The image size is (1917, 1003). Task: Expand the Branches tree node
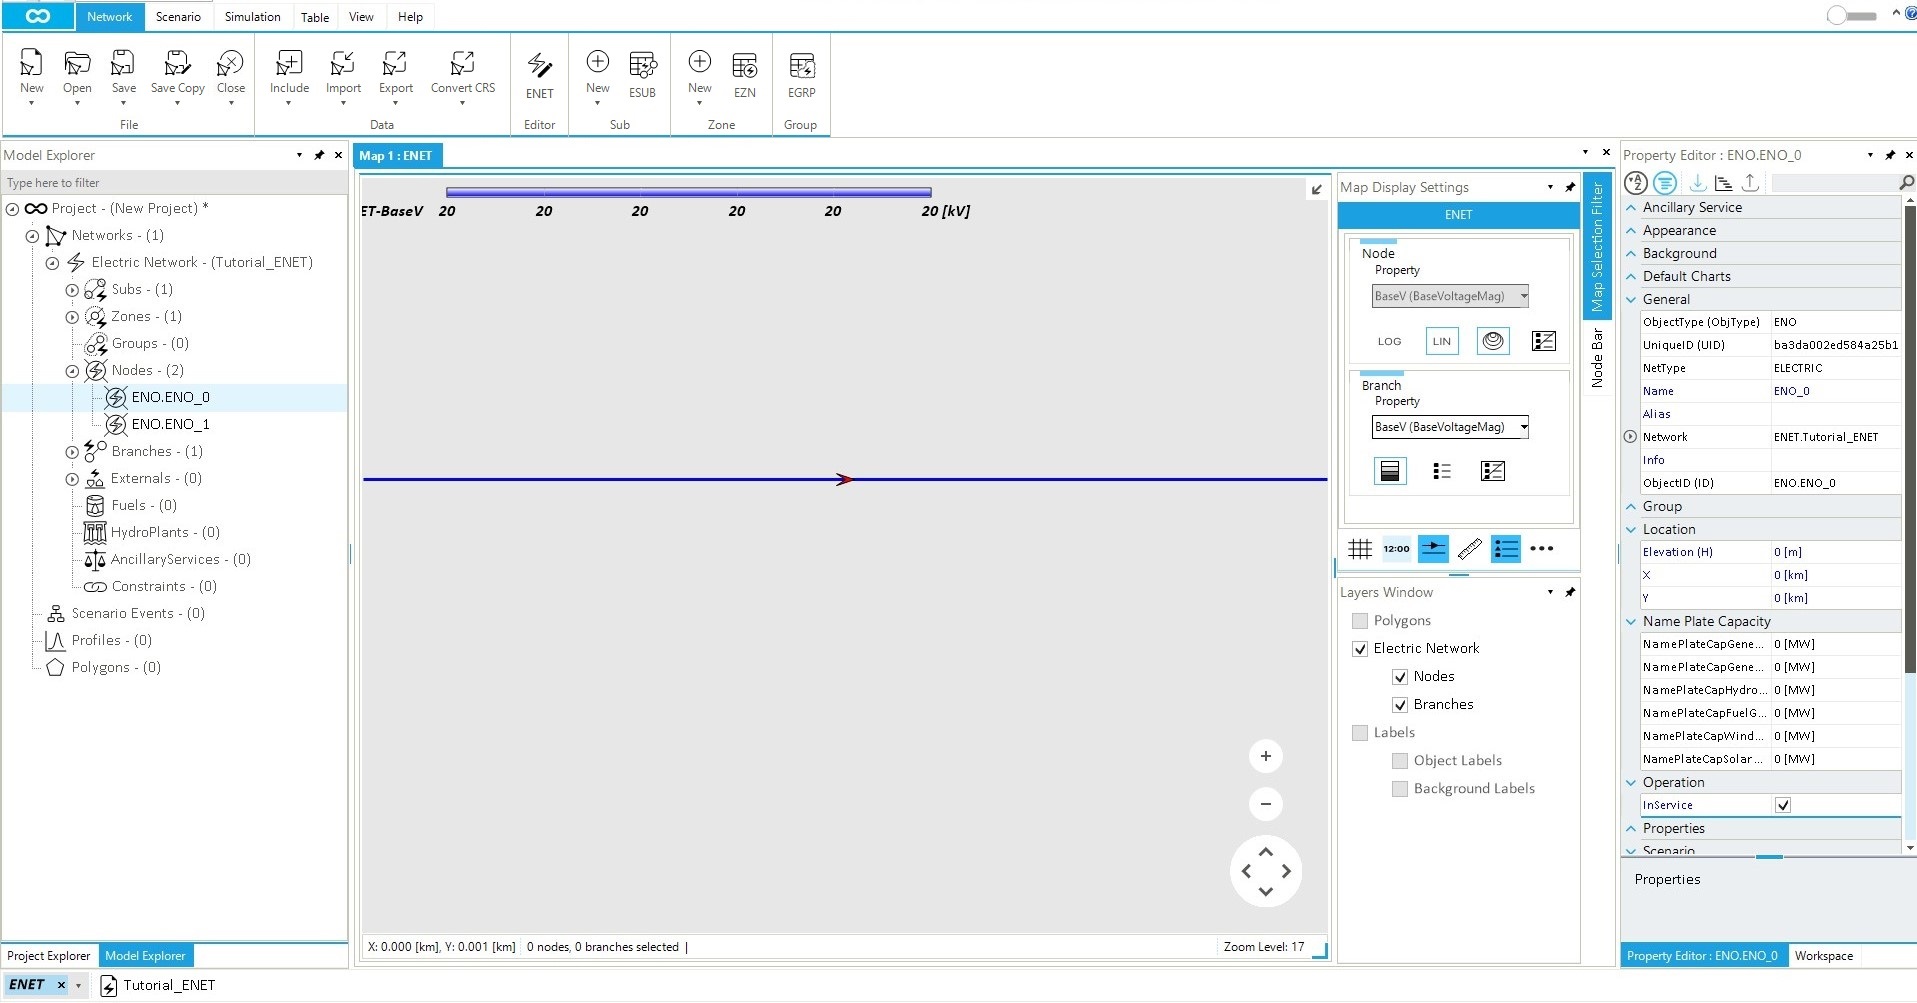(72, 452)
